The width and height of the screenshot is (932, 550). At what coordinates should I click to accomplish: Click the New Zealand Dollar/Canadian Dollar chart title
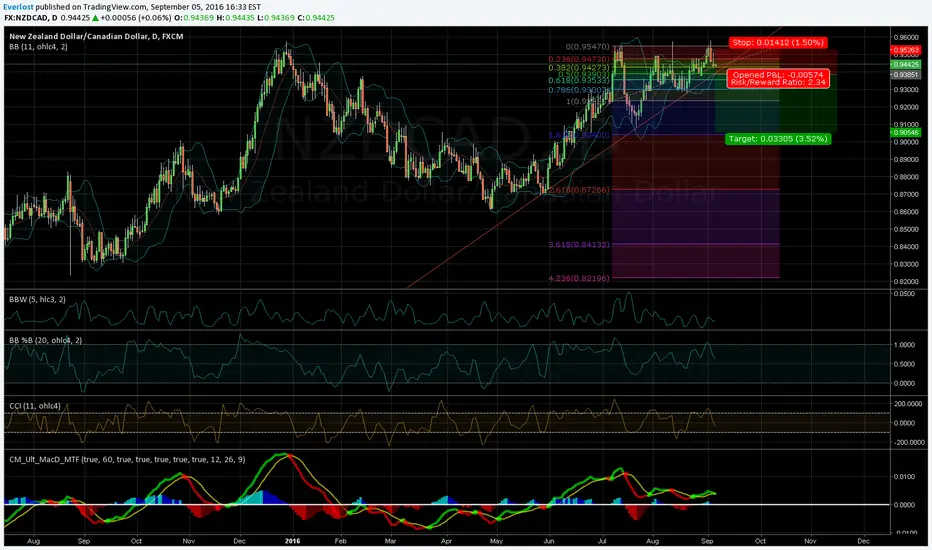pos(96,36)
